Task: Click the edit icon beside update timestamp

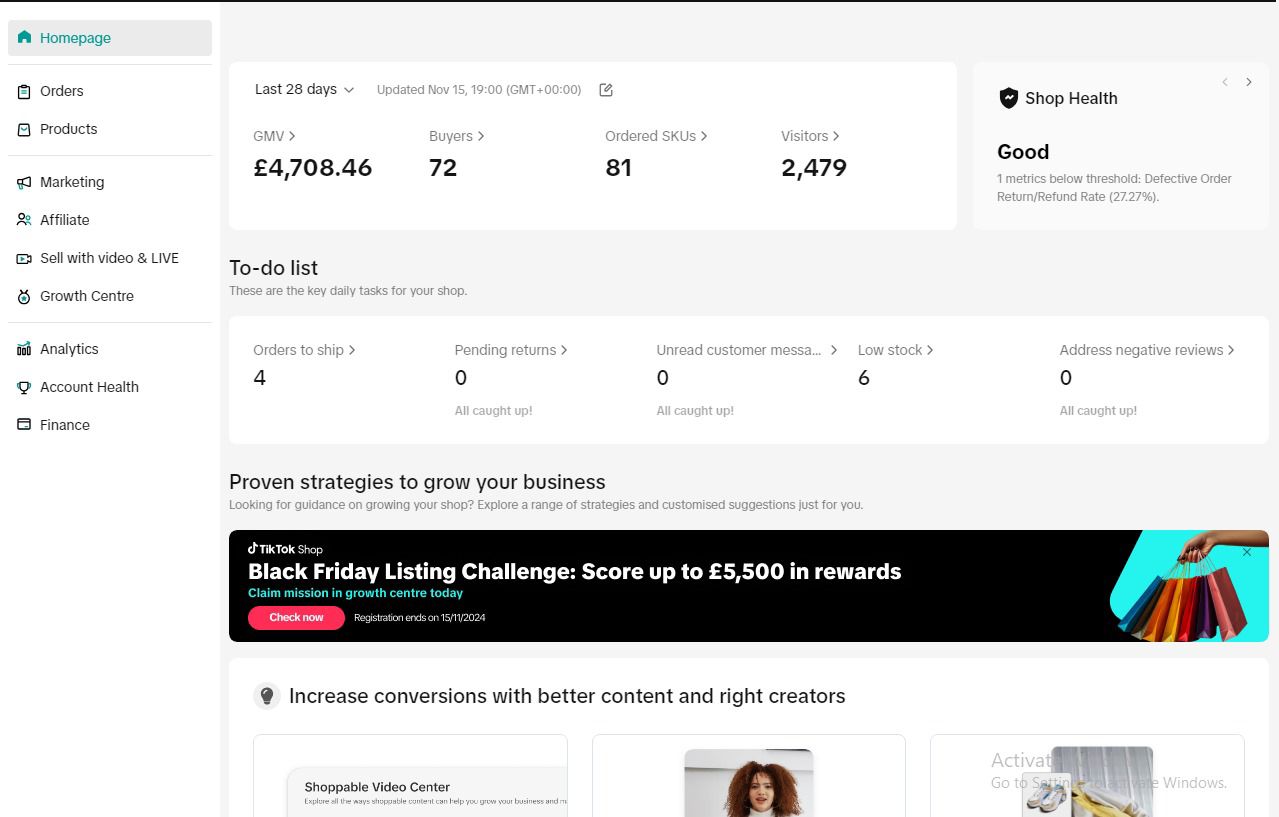Action: pyautogui.click(x=606, y=90)
